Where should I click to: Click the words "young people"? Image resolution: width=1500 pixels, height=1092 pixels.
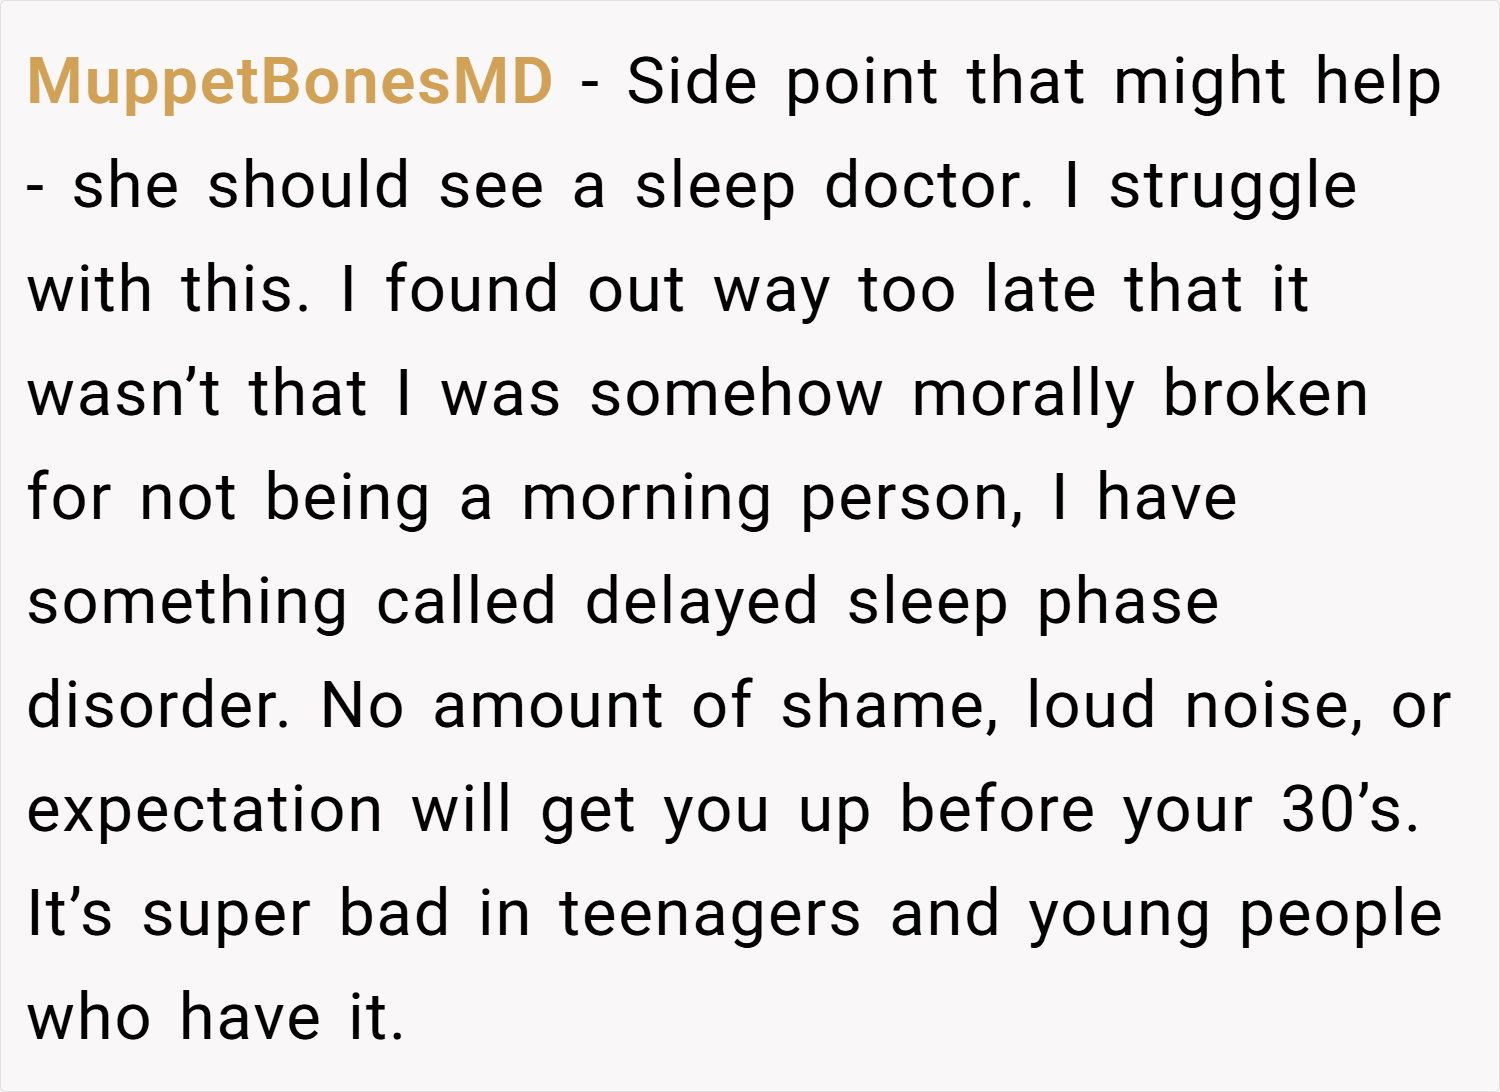(1235, 915)
